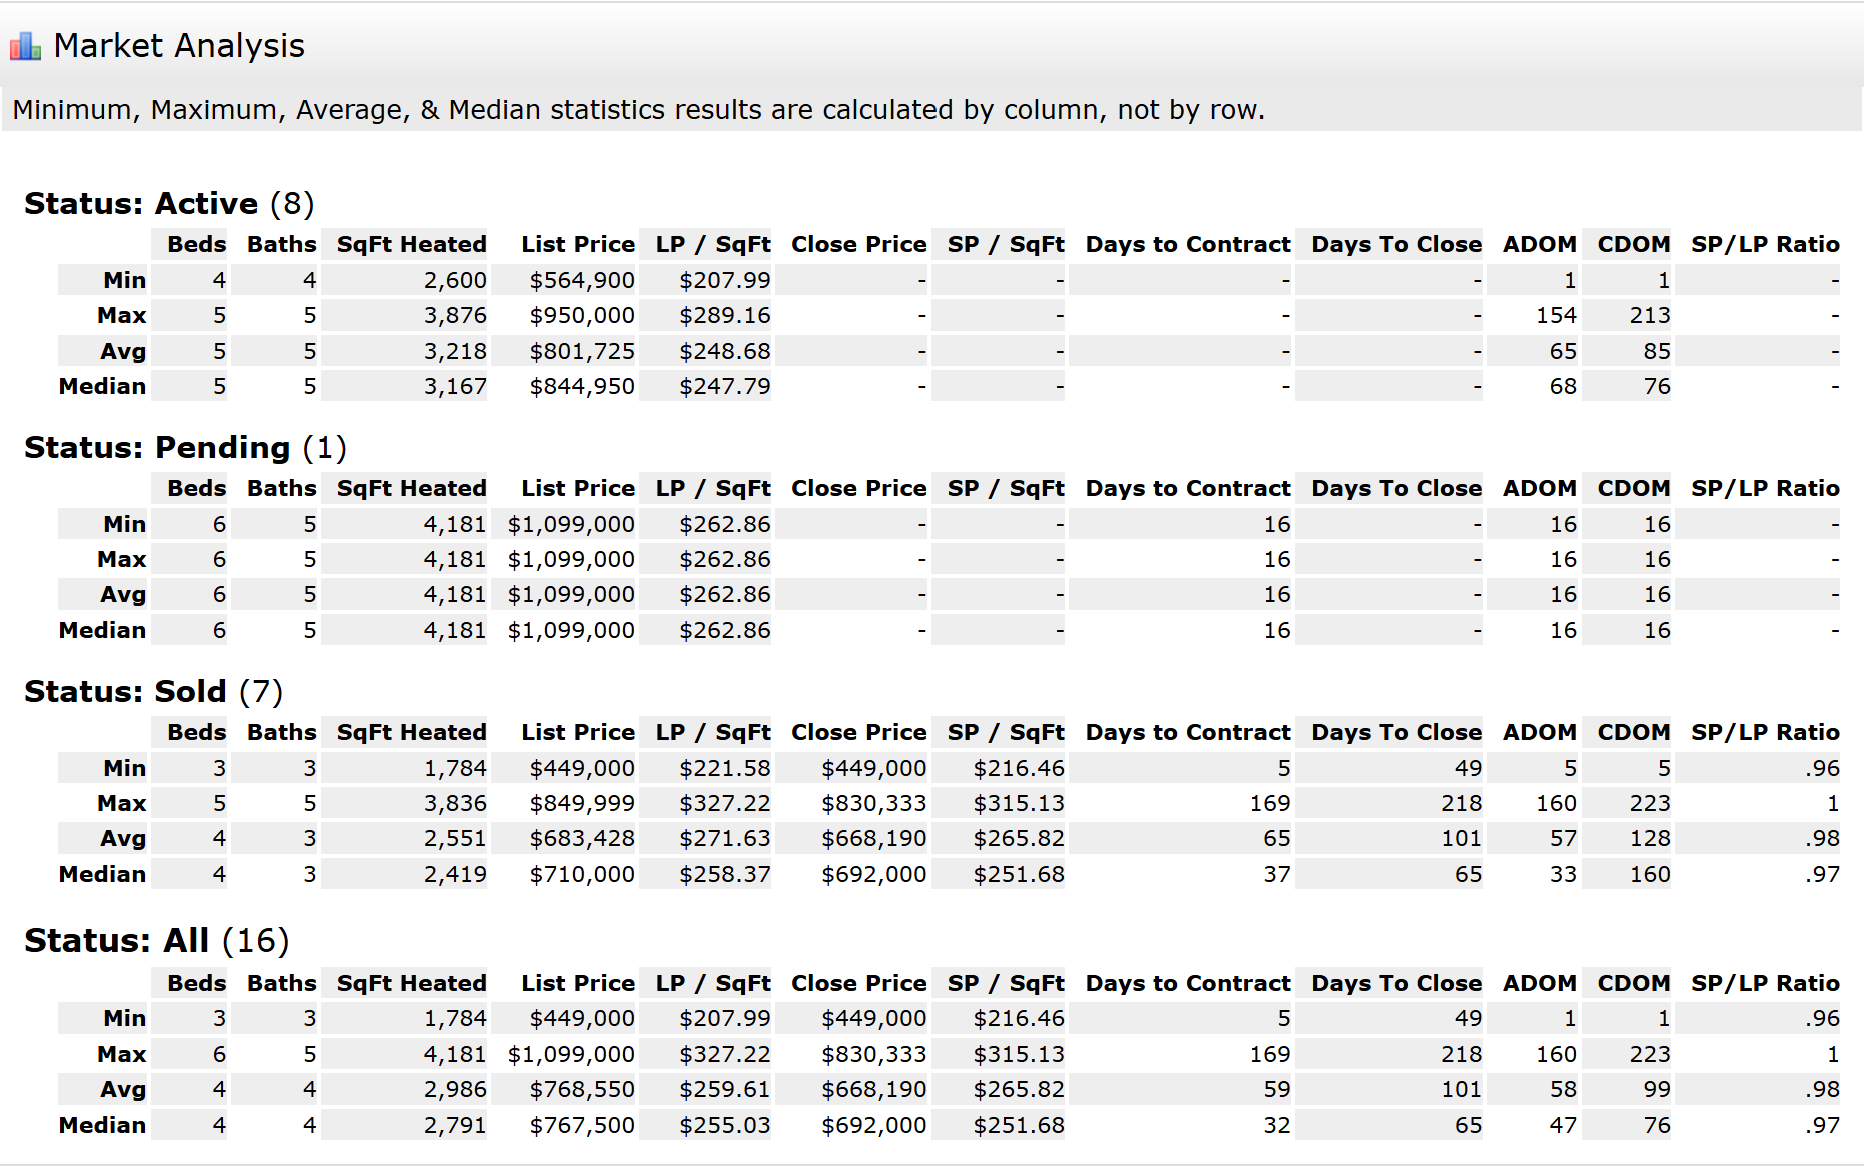Select the Status: Pending (1) heading
Screen dimensions: 1864x1166
pyautogui.click(x=185, y=447)
